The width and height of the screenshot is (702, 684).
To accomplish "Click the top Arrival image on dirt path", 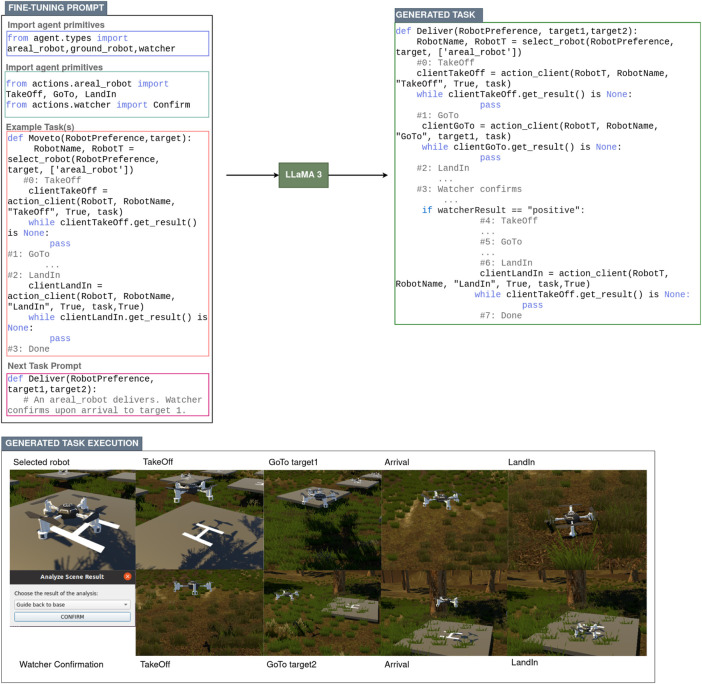I will coord(445,520).
